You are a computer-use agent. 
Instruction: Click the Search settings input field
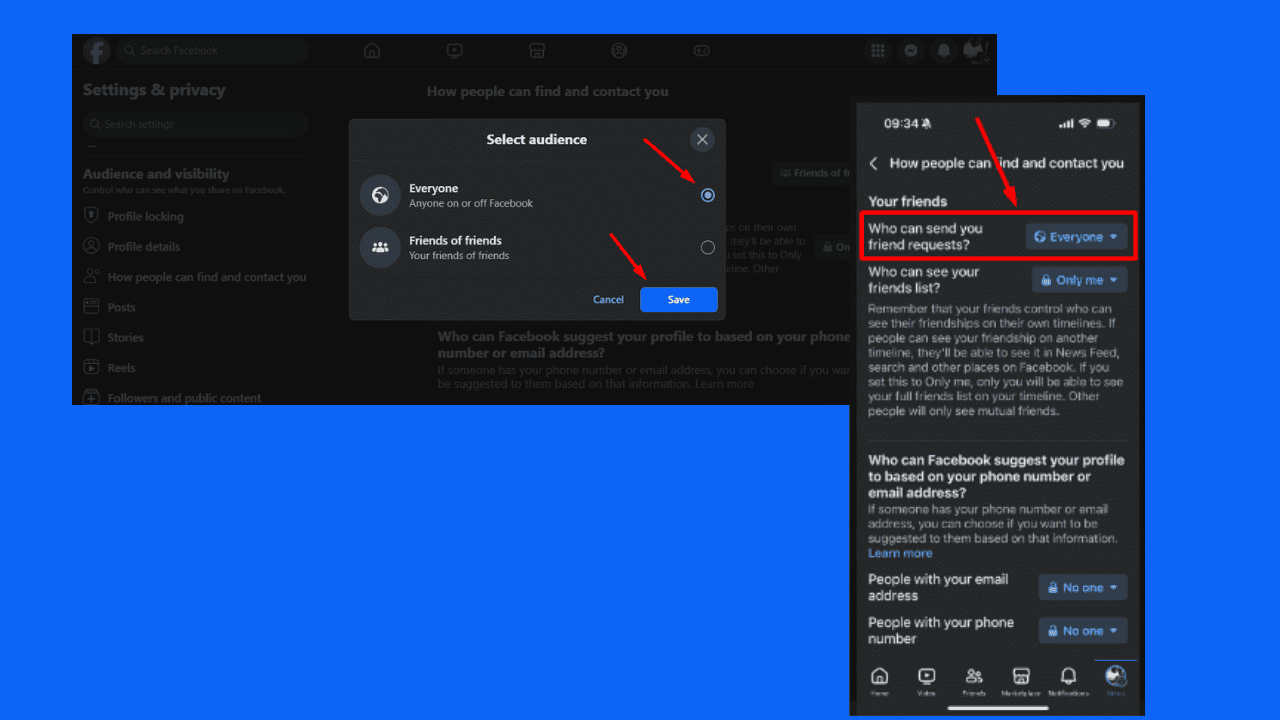pyautogui.click(x=195, y=124)
